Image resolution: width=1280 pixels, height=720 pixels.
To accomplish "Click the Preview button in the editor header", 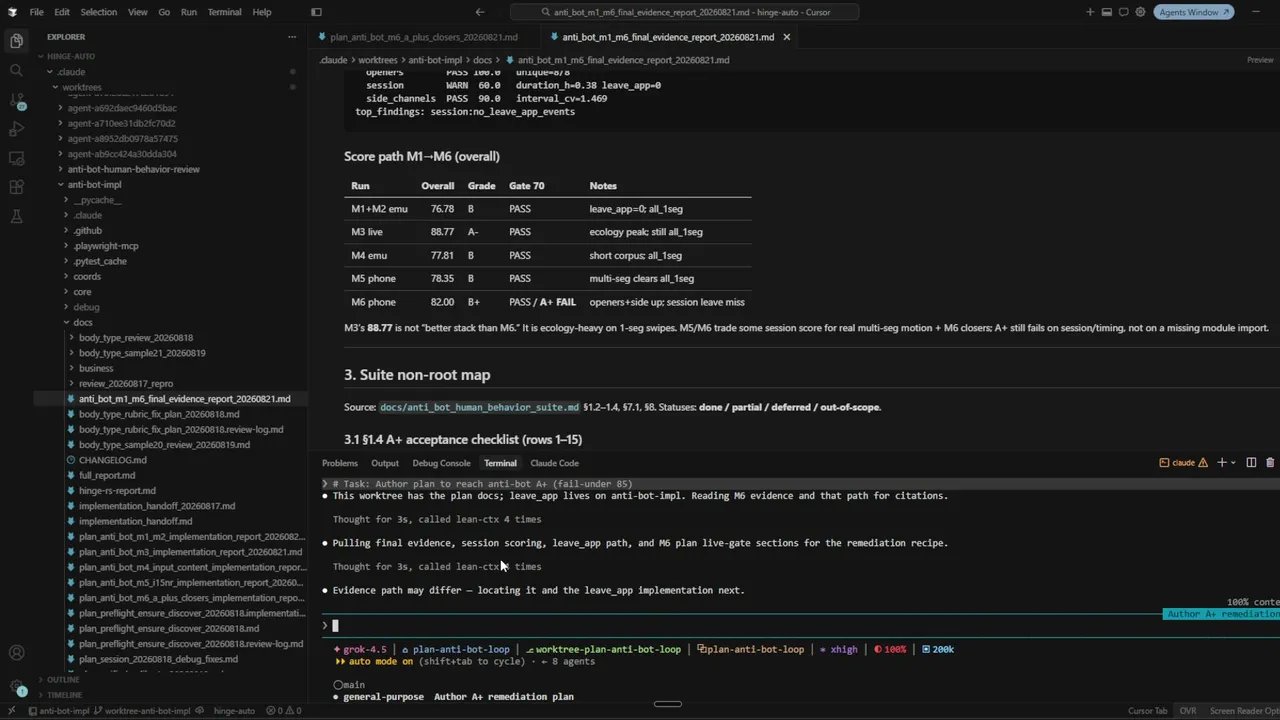I will point(1260,60).
